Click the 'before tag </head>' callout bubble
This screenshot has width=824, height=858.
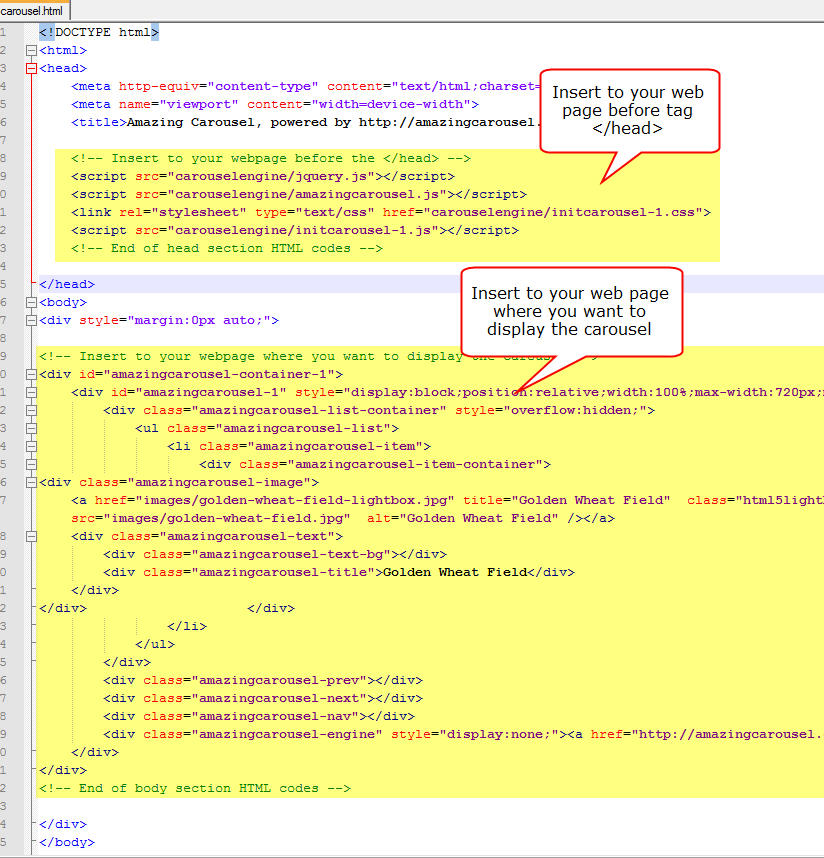(628, 110)
